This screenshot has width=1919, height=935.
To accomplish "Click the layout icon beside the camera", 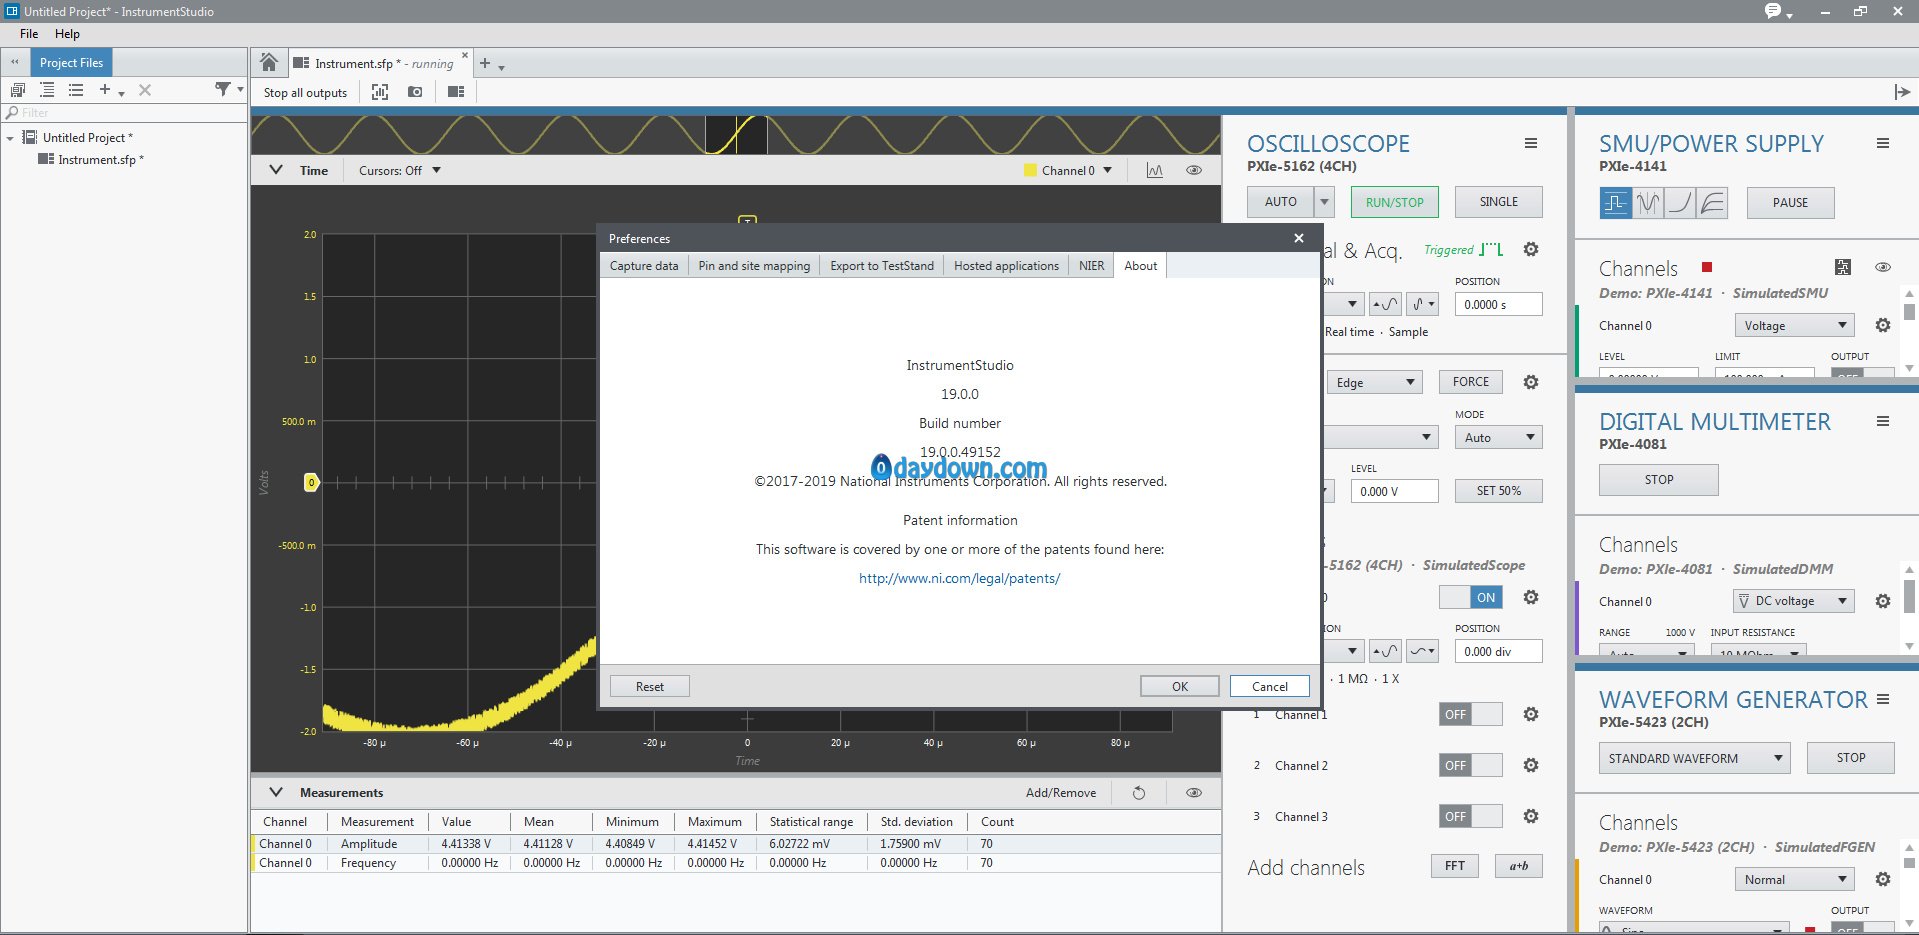I will pyautogui.click(x=456, y=92).
